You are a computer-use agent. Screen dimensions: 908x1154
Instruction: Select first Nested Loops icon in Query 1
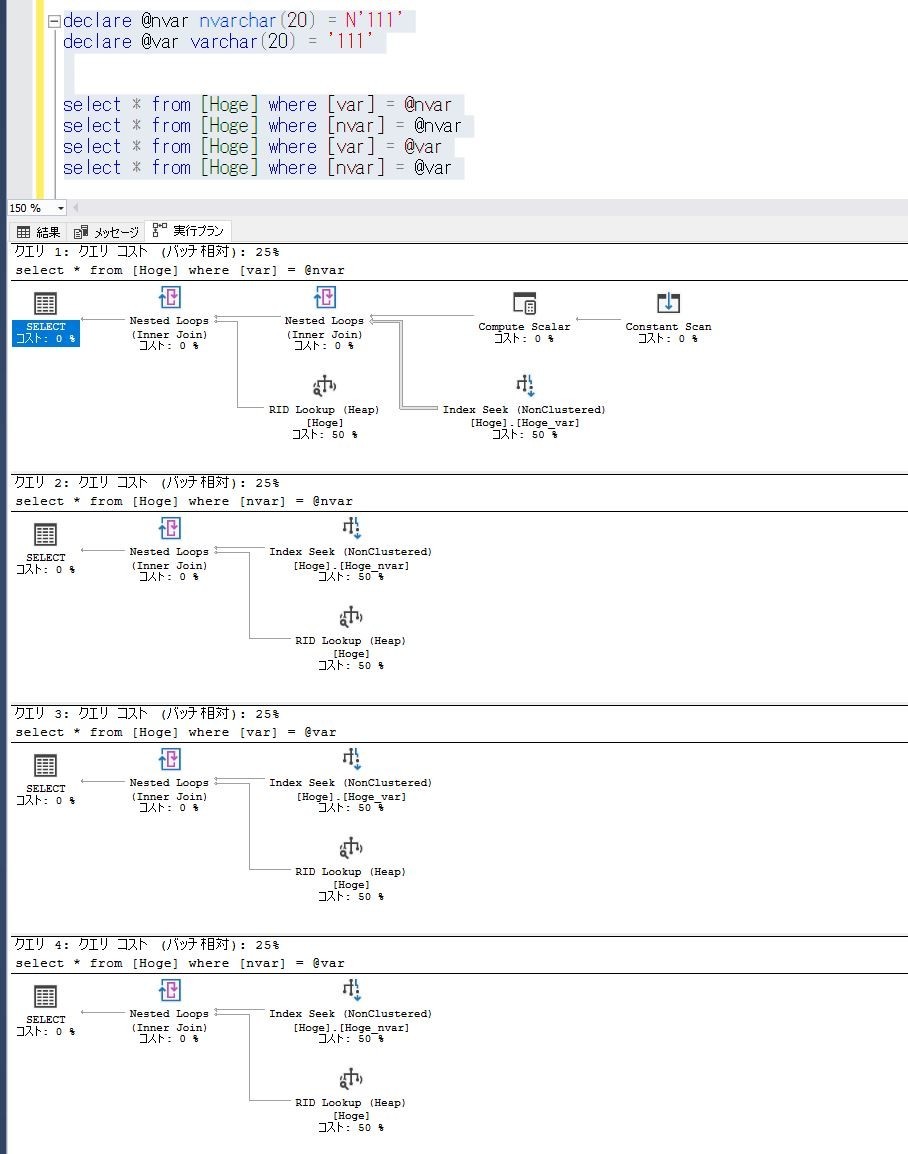click(x=169, y=297)
